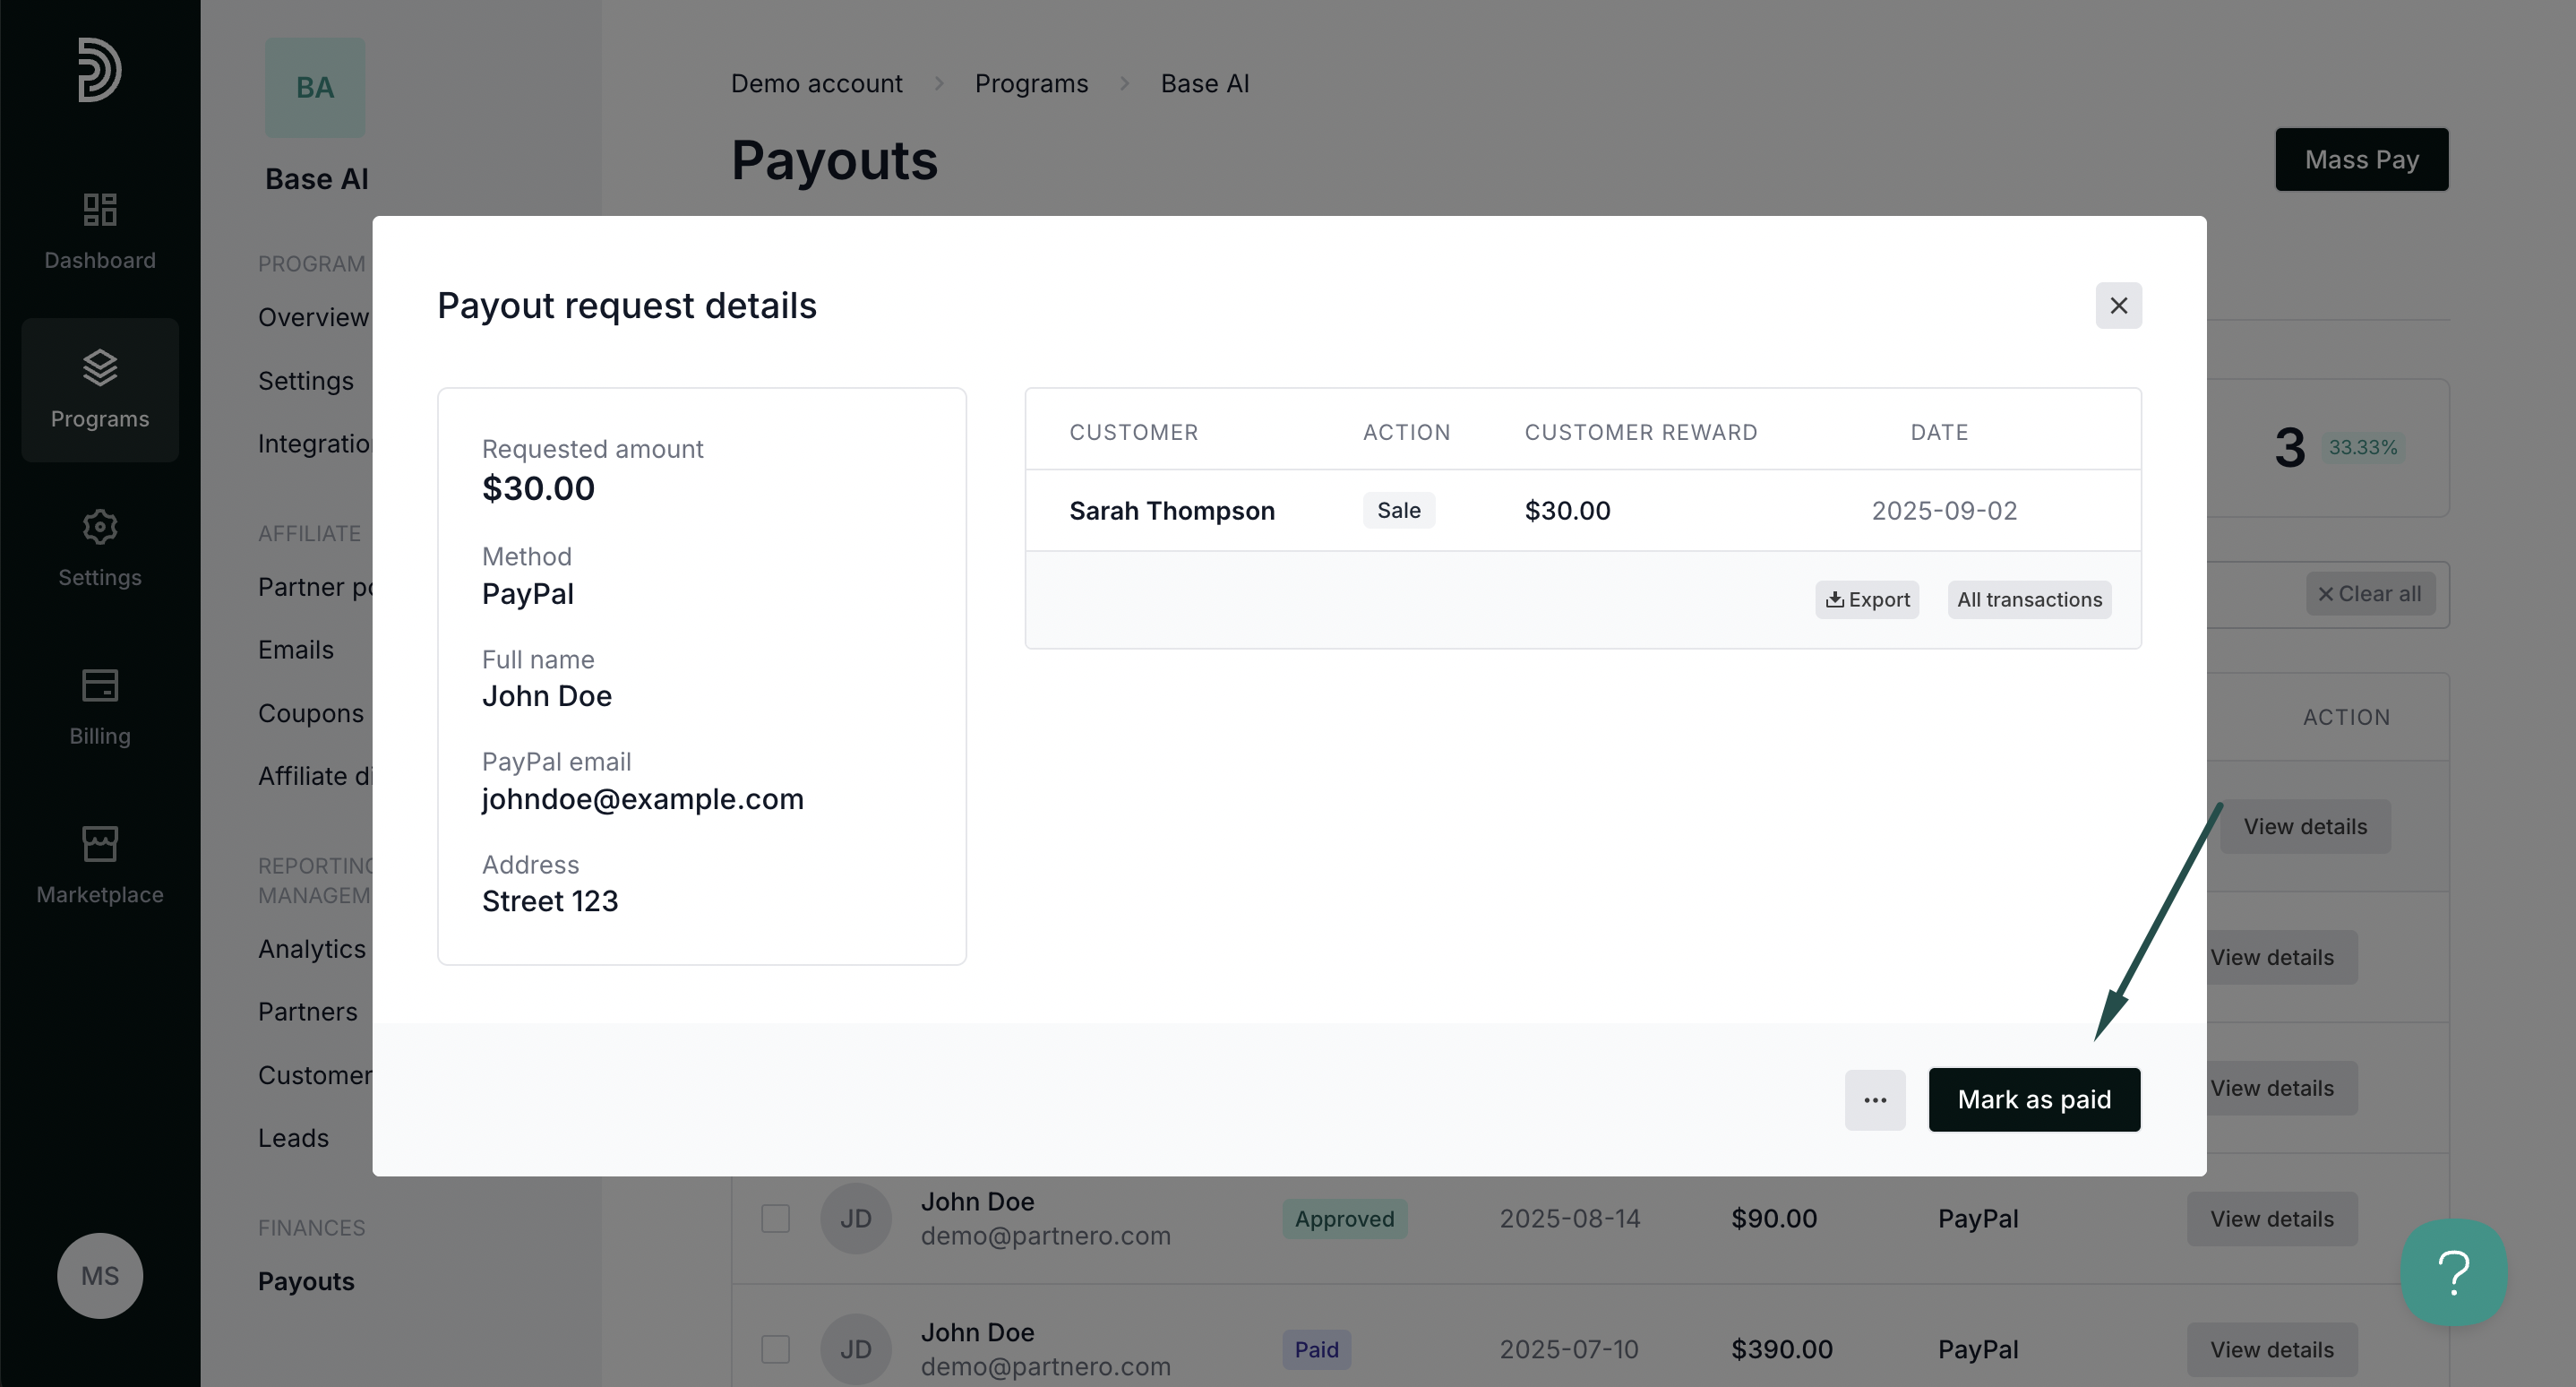
Task: Open the Billing card icon
Action: (x=100, y=686)
